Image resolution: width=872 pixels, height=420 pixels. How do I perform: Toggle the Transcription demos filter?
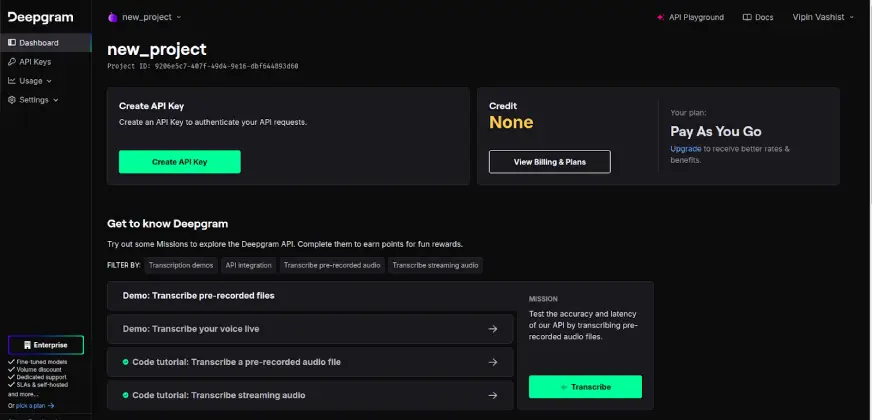click(x=181, y=265)
